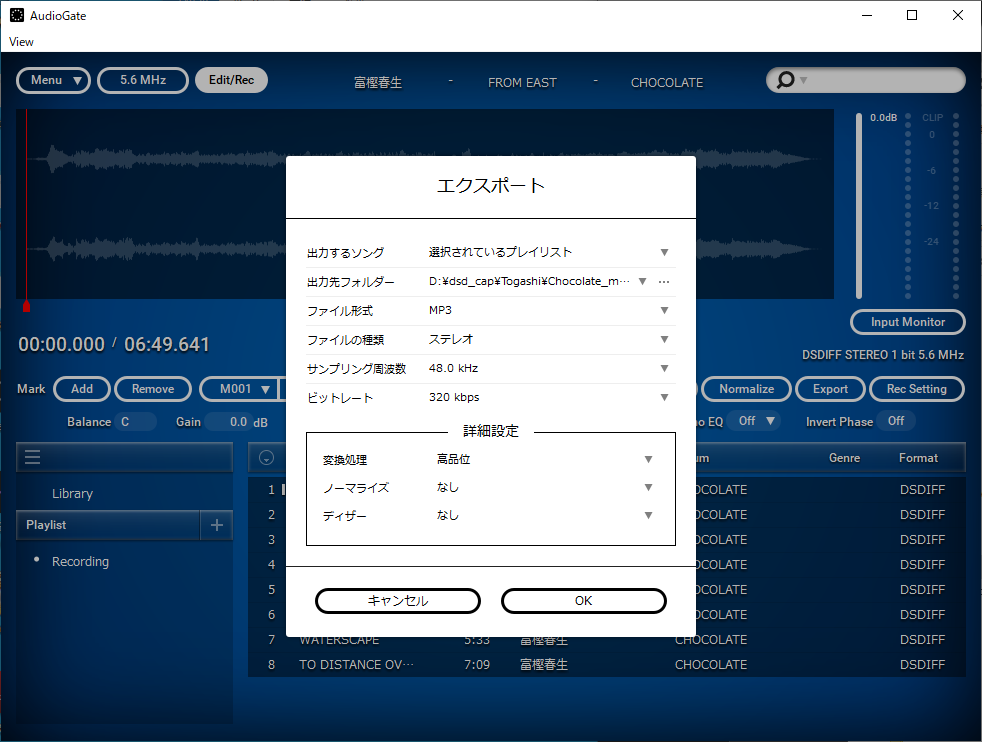Click the red playhead marker on waveform
This screenshot has width=982, height=742.
coord(26,306)
